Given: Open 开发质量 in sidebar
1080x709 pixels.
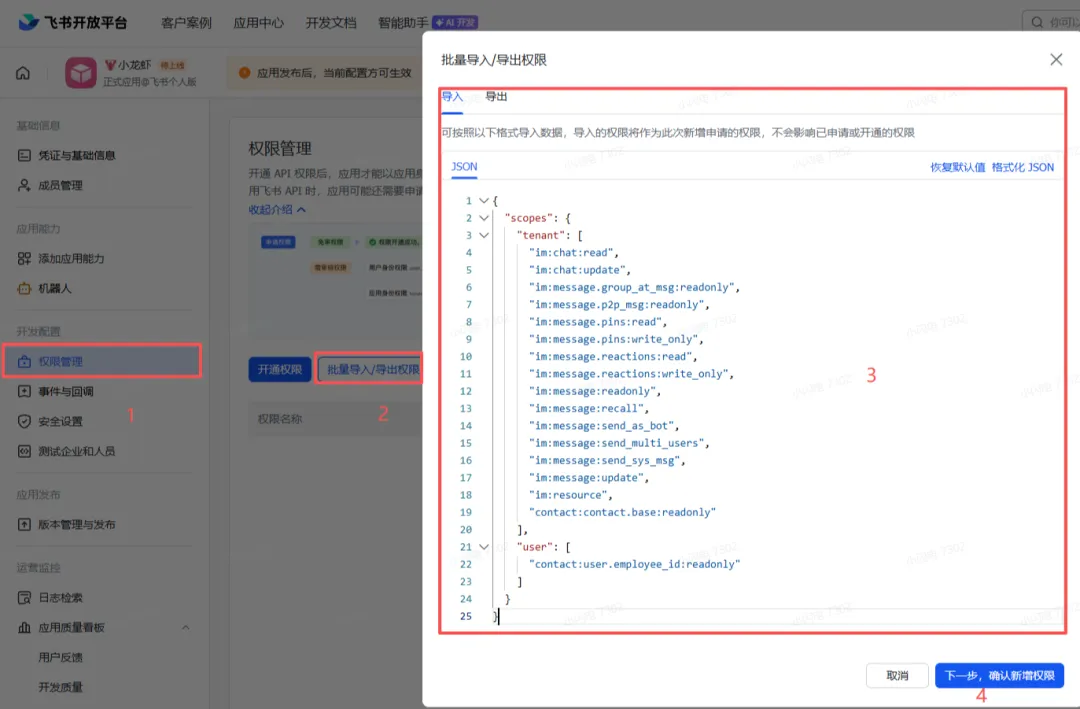Looking at the screenshot, I should pyautogui.click(x=61, y=688).
